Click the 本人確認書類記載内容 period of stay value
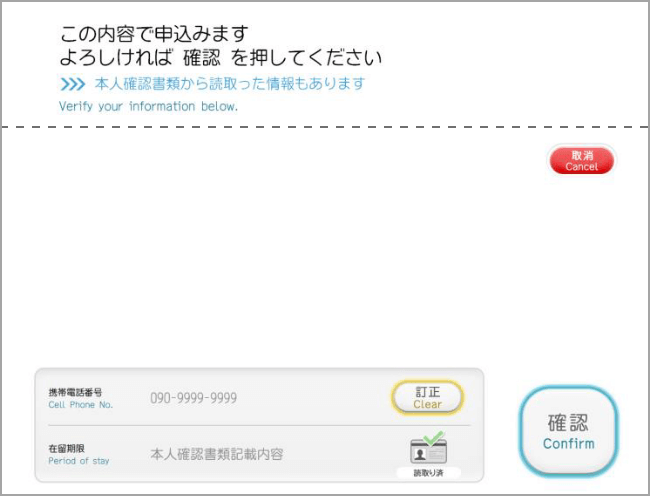Viewport: 650px width, 496px height. click(217, 454)
